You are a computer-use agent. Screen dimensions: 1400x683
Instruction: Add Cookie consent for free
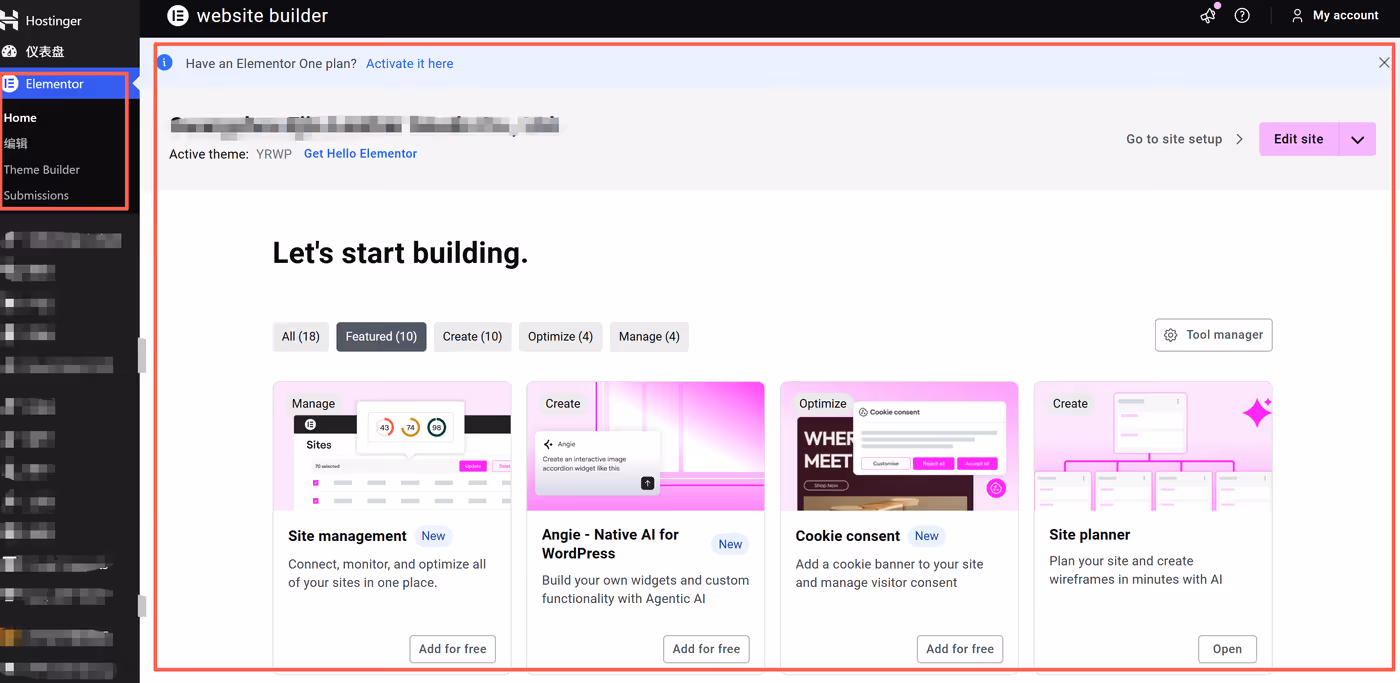tap(960, 649)
